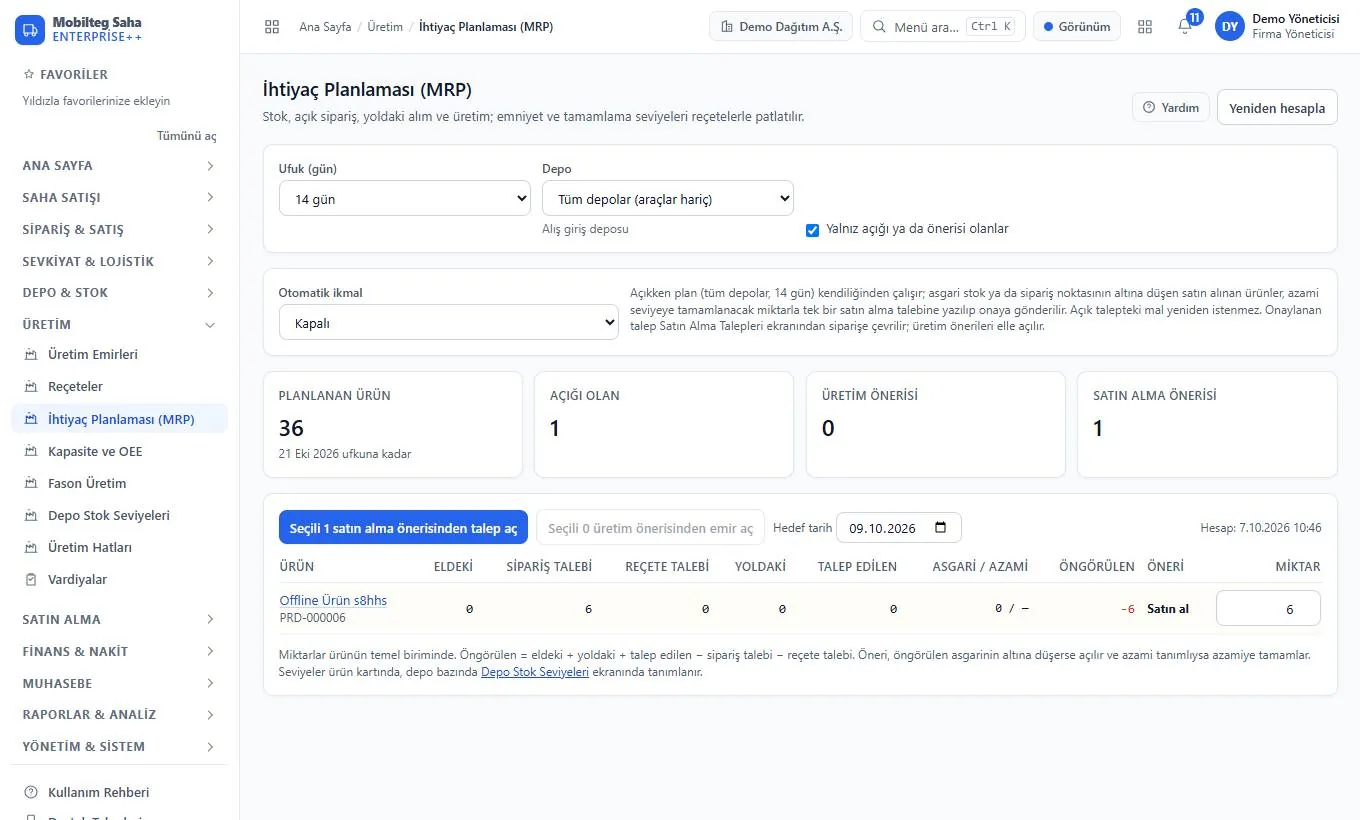Click the apps grid icon beside notifications
1360x820 pixels.
(x=1145, y=27)
